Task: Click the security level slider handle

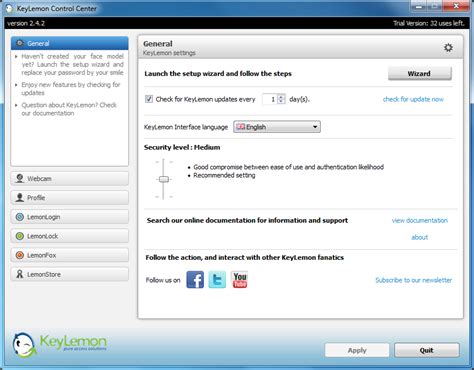Action: click(164, 179)
